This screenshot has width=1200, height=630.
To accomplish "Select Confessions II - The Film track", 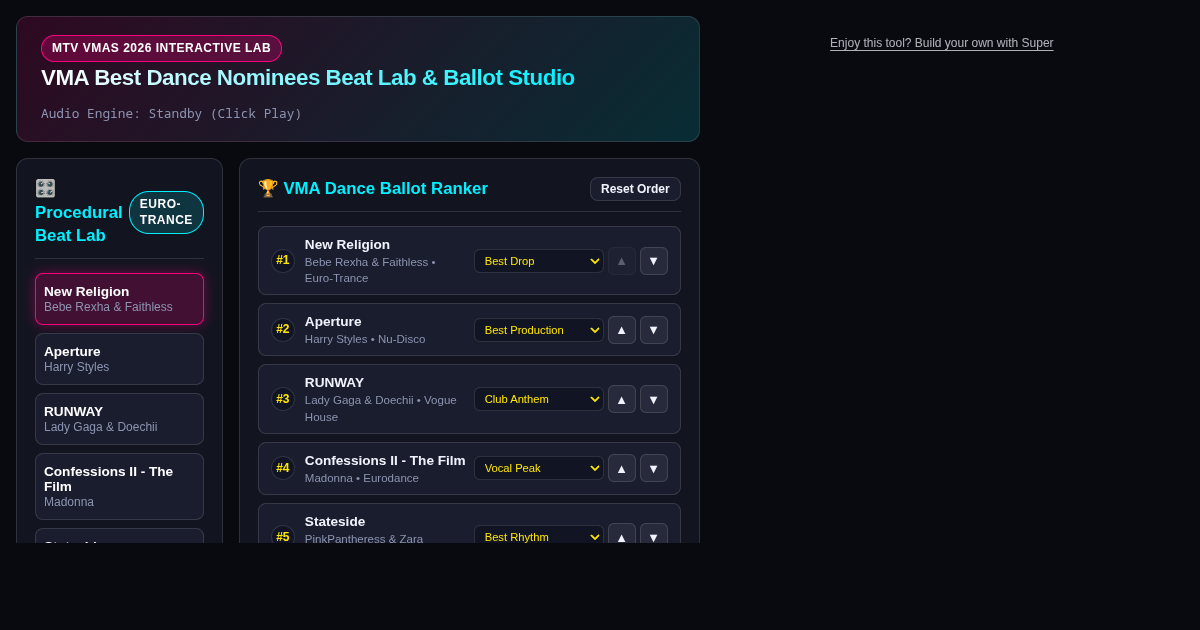I will (x=119, y=486).
